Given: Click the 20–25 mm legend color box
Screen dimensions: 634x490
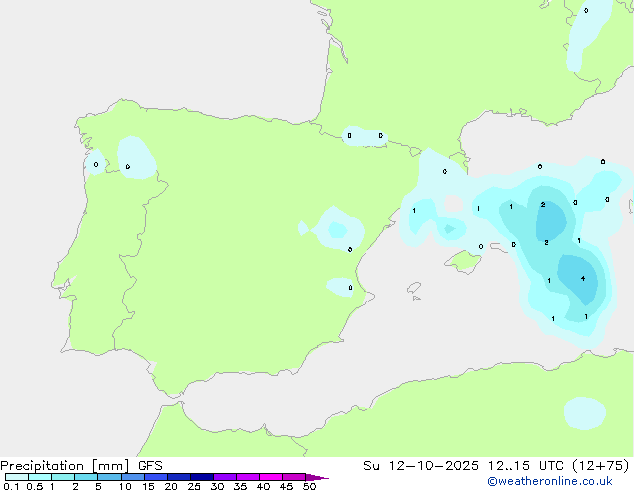Looking at the screenshot, I should click(x=179, y=477).
